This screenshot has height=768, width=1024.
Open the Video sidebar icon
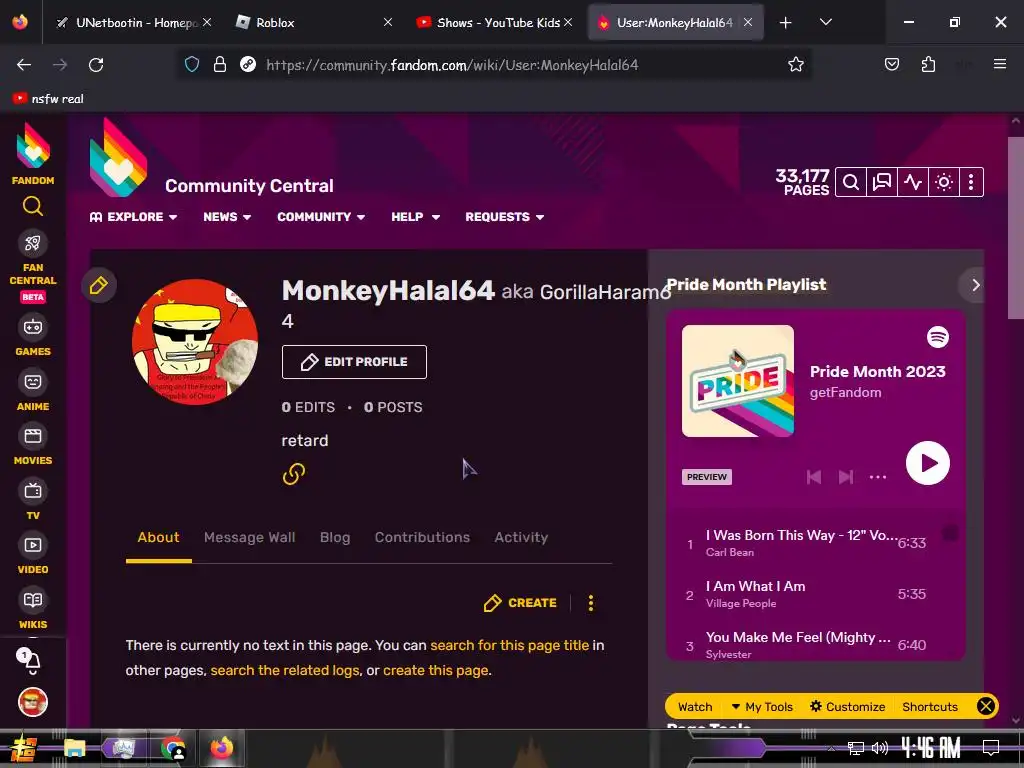(x=33, y=545)
